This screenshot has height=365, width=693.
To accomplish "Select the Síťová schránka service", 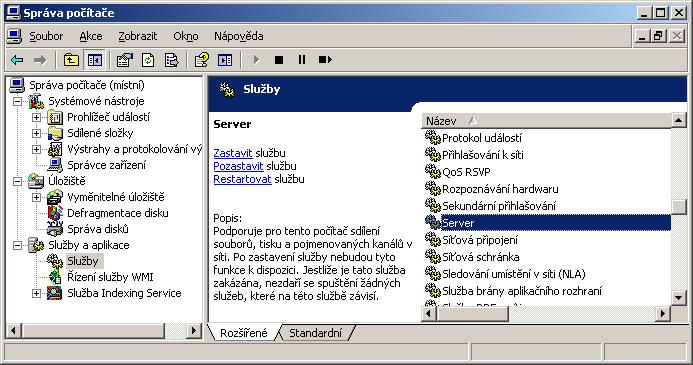I will coord(481,257).
